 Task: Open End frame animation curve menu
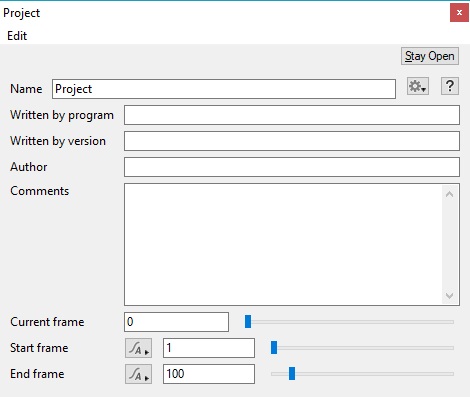coord(138,374)
